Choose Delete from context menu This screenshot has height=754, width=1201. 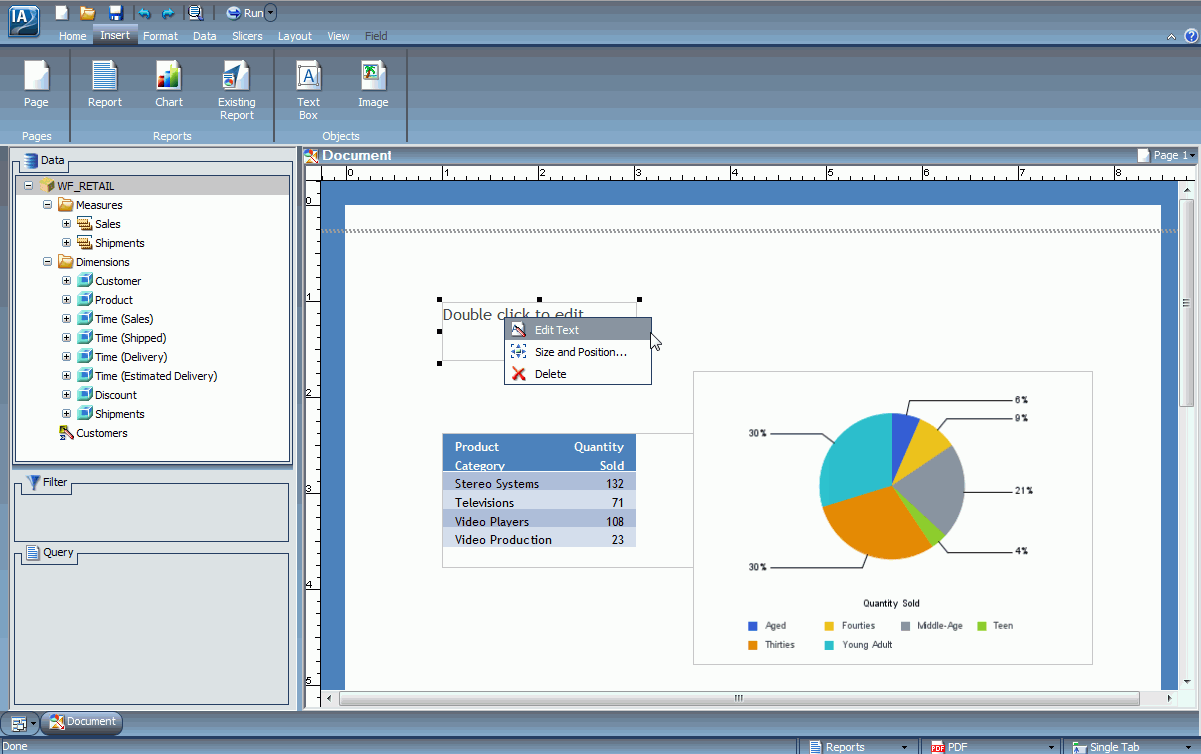pos(578,374)
